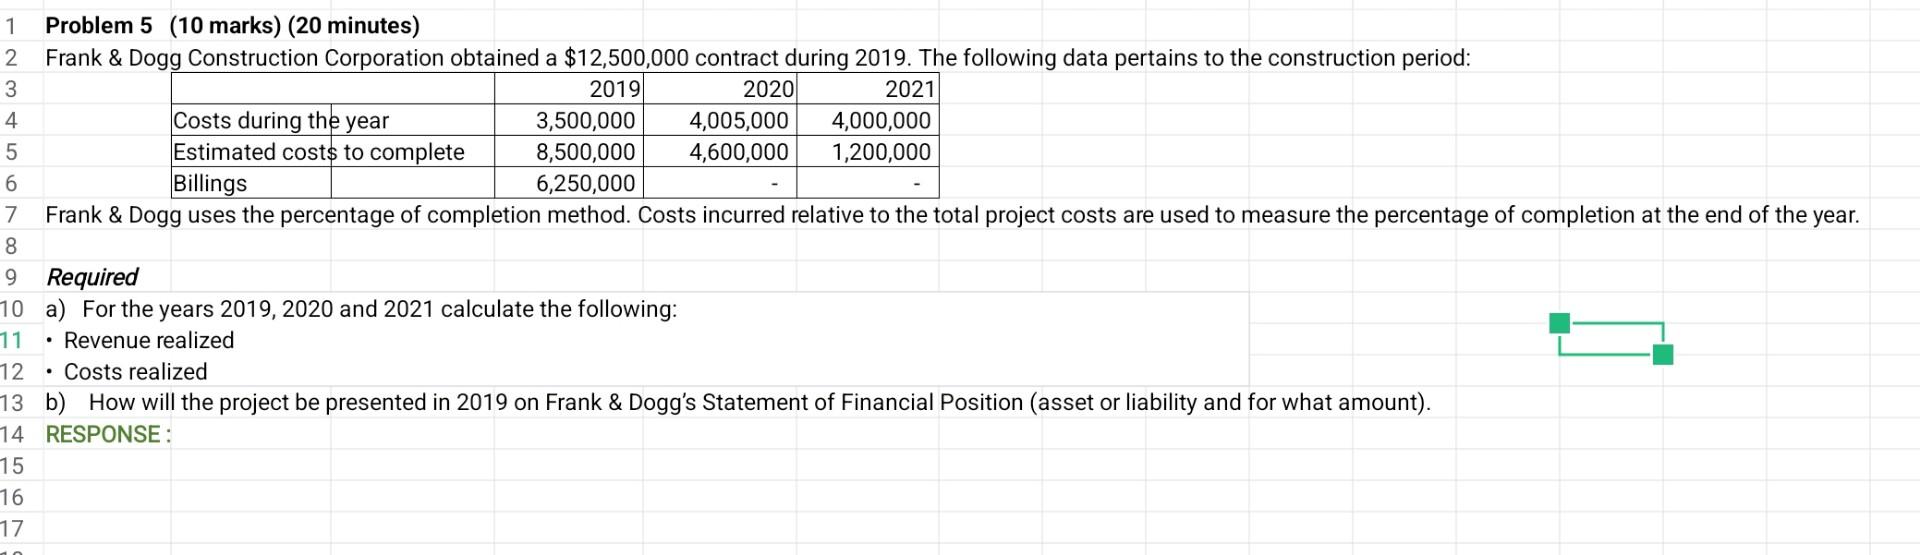Click the bottom-right green selection handle
Viewport: 1920px width, 555px height.
coord(1663,355)
